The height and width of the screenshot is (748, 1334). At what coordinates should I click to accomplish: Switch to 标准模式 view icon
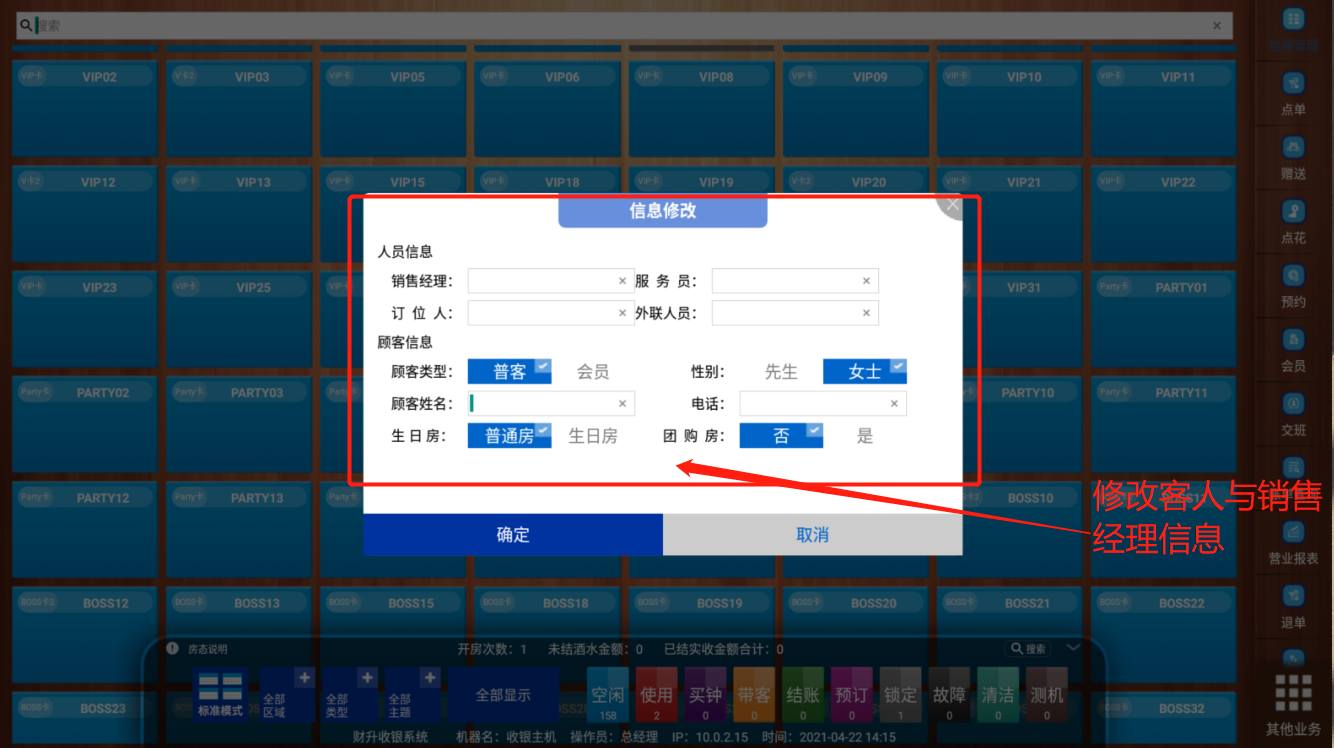(x=219, y=694)
